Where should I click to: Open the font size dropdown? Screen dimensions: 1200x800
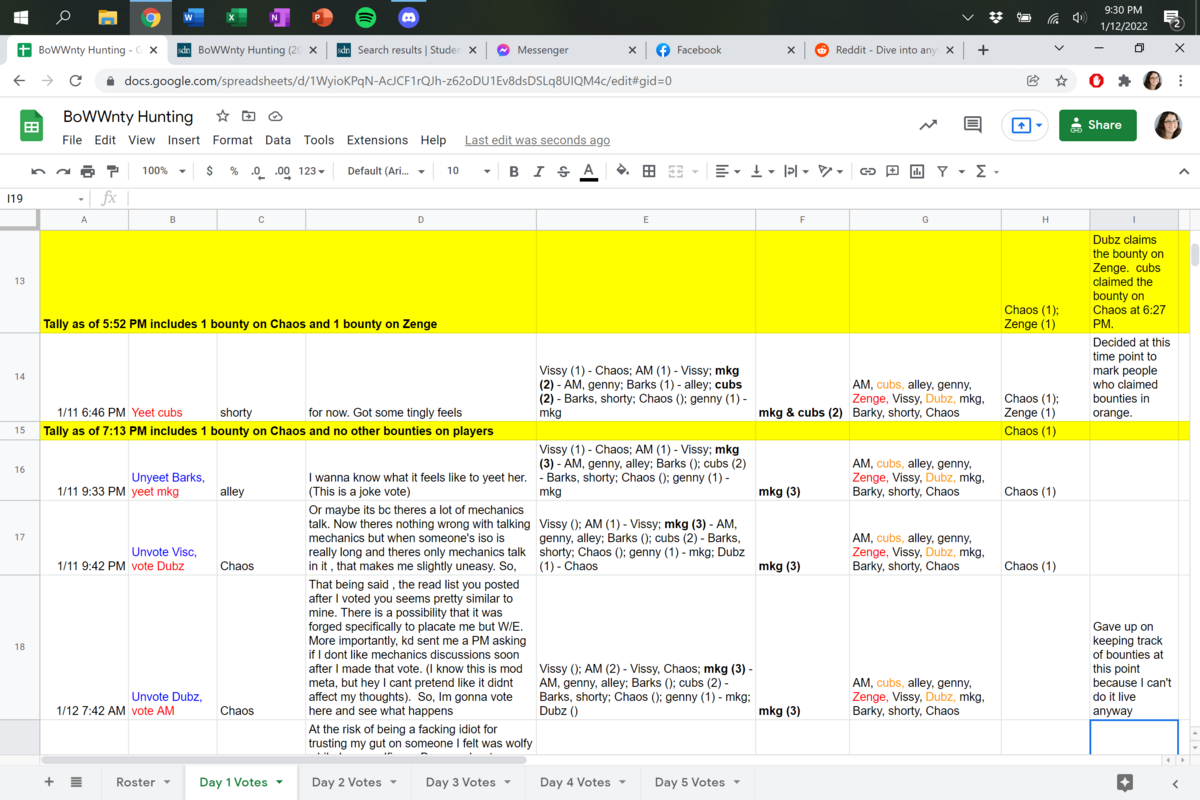(468, 171)
